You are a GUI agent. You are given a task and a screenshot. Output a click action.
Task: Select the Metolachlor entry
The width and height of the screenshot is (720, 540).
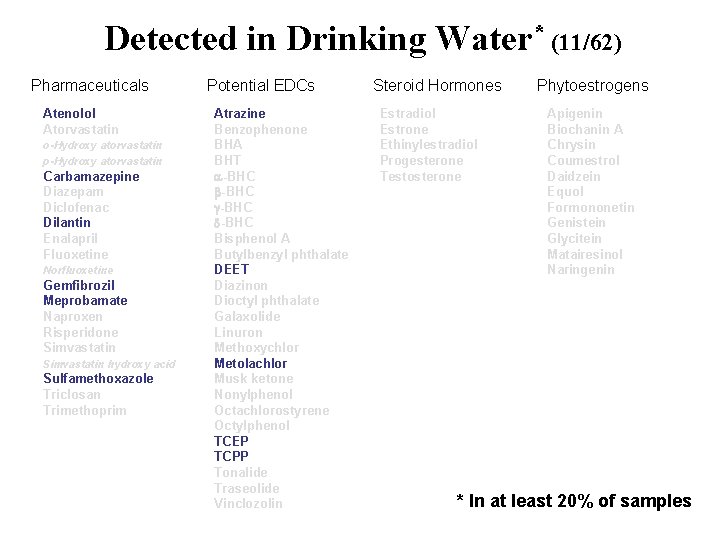coord(251,364)
